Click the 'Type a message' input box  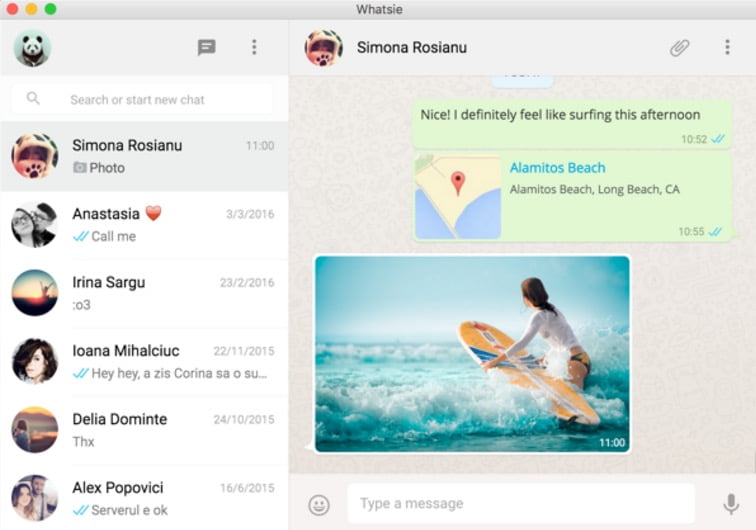coord(520,504)
